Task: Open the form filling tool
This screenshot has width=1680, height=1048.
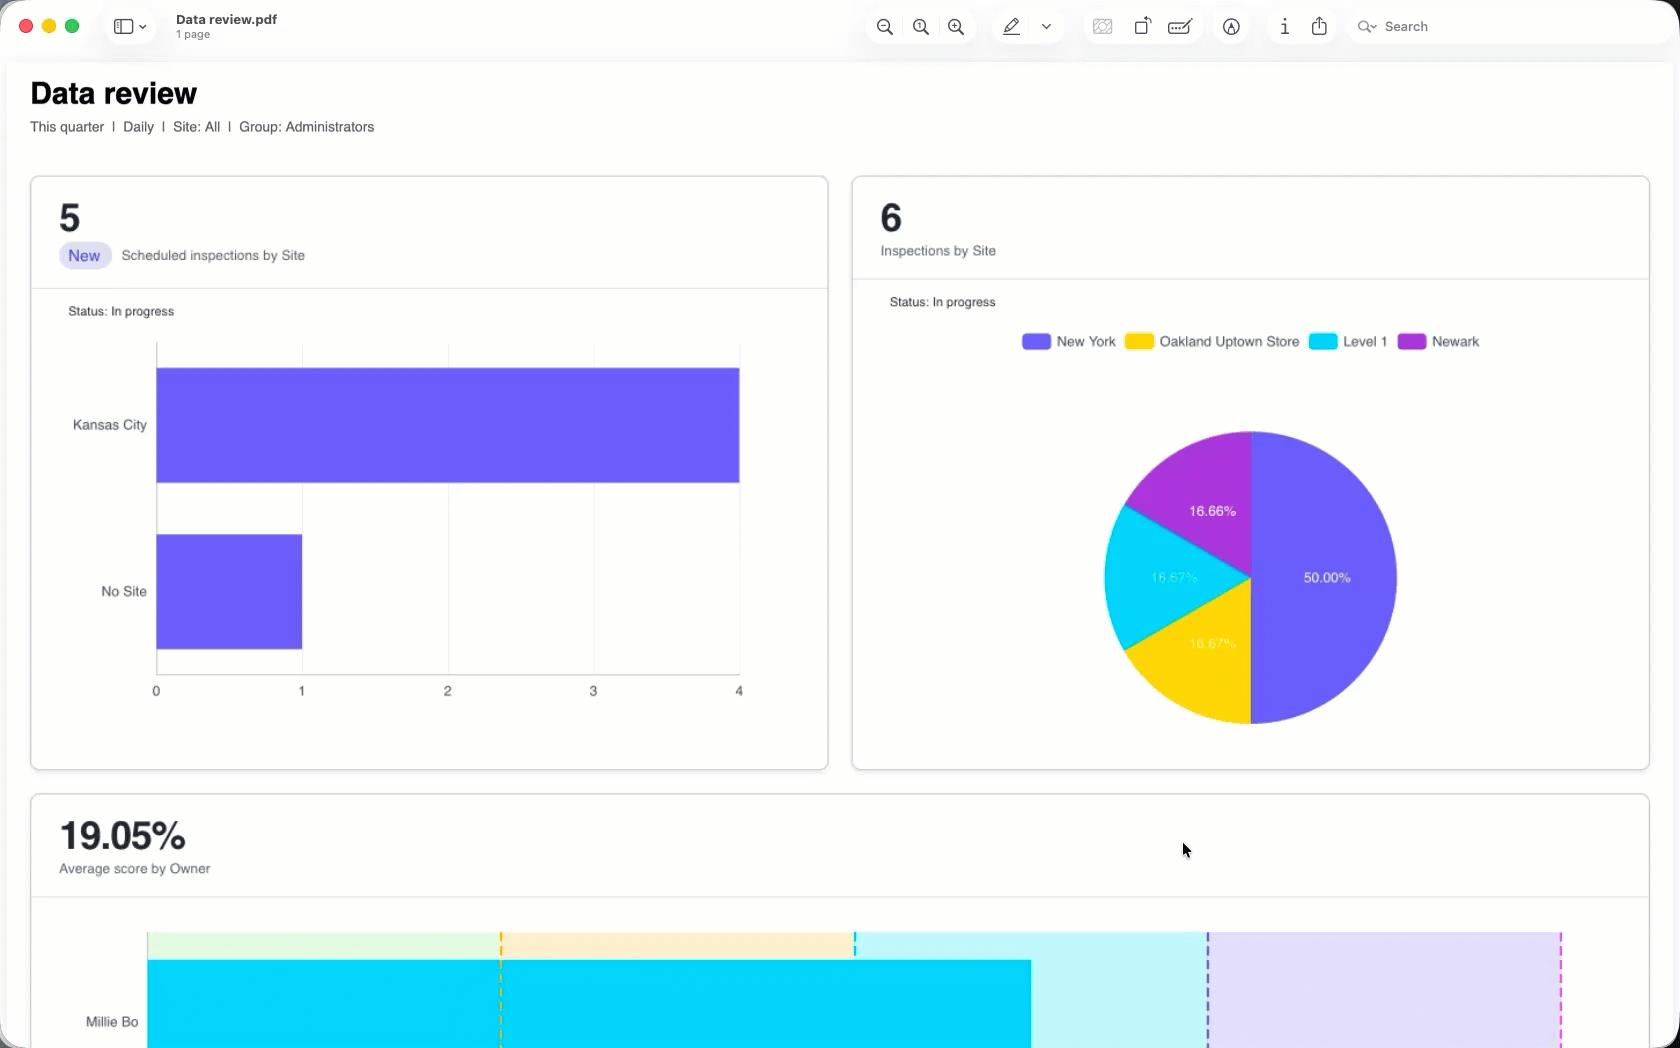Action: [1180, 27]
